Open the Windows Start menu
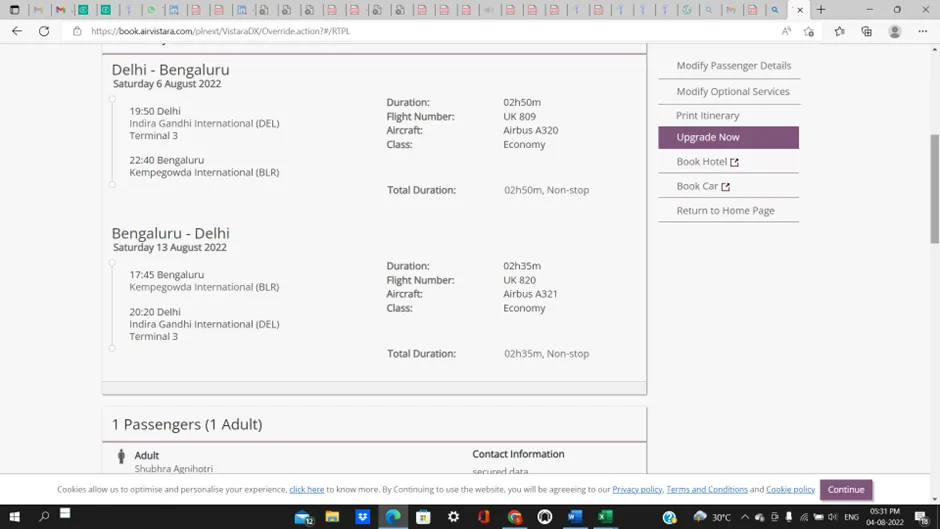Image resolution: width=940 pixels, height=529 pixels. pyautogui.click(x=14, y=516)
